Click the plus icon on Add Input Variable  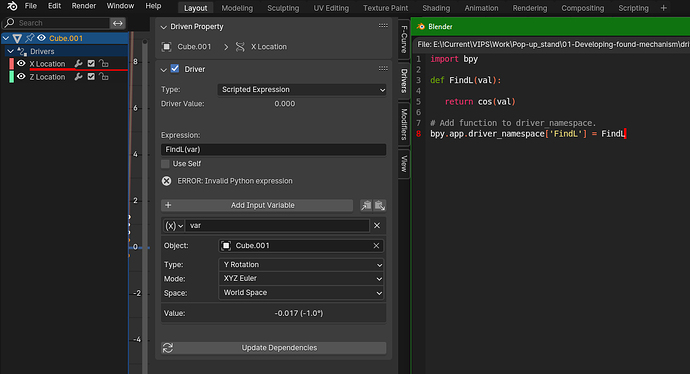(x=168, y=205)
